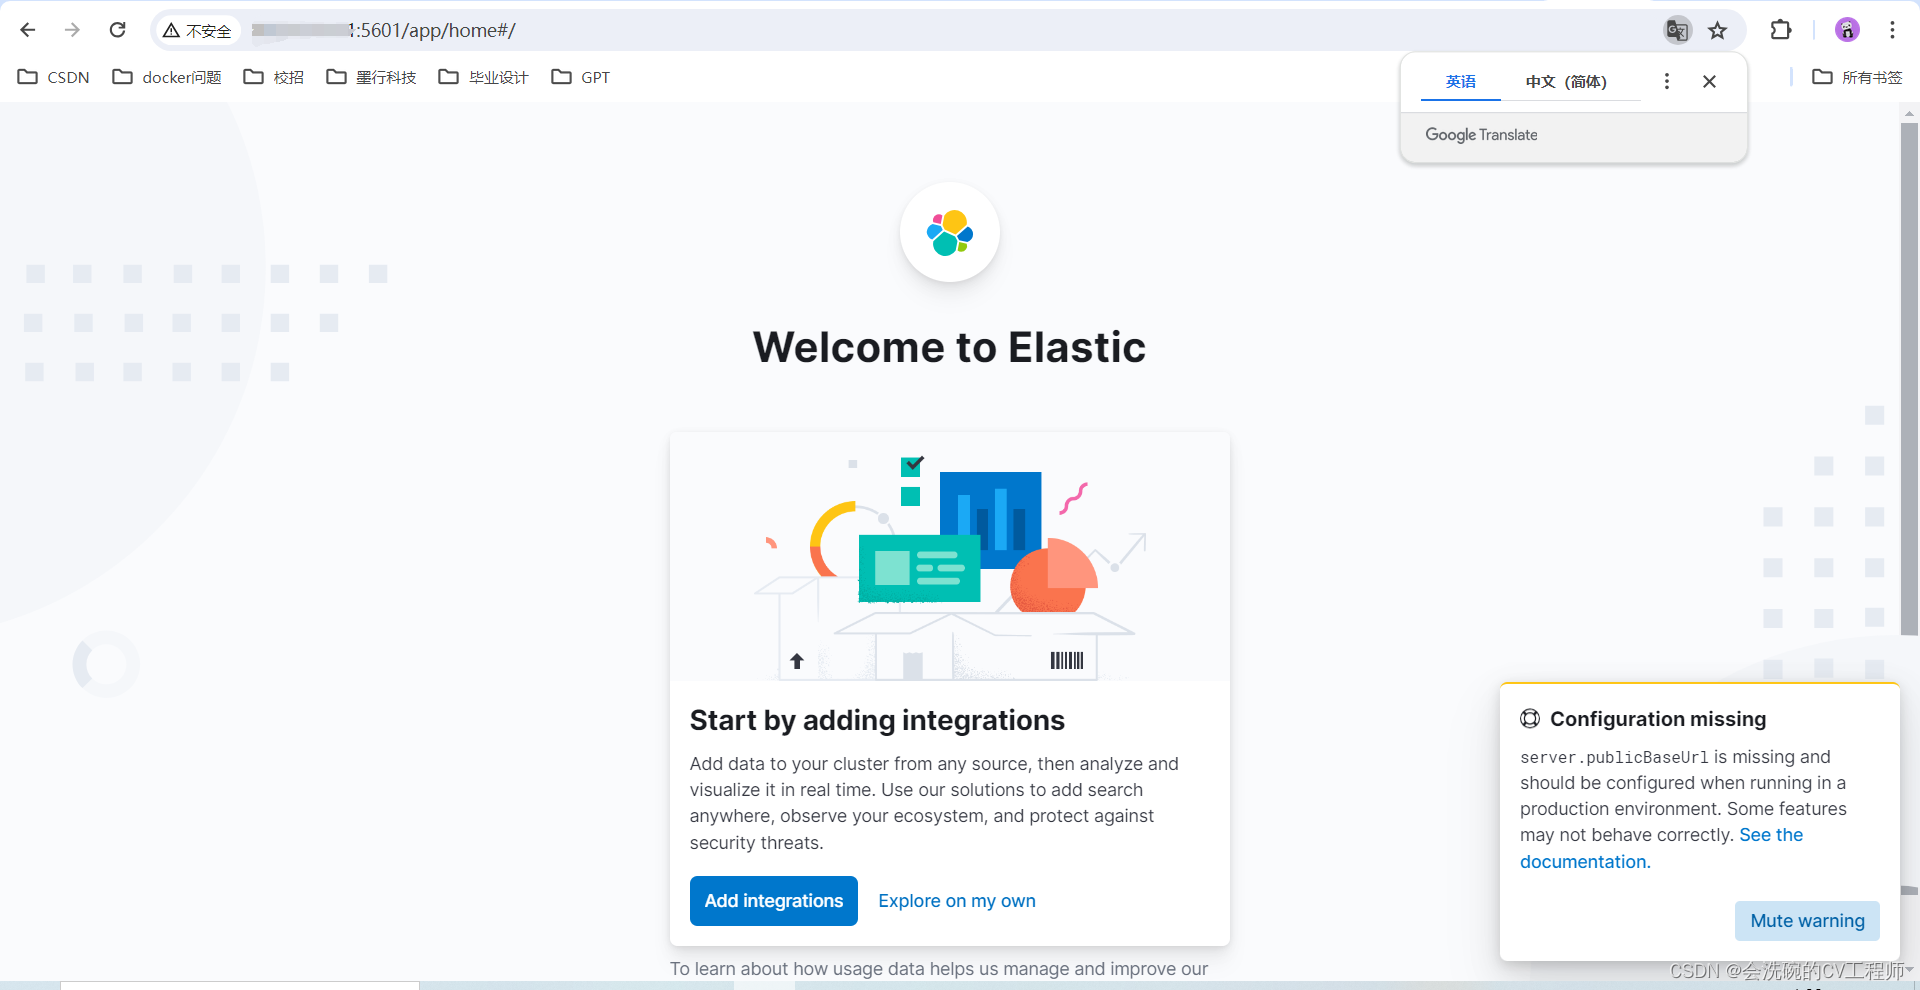Open translate popup options menu
The width and height of the screenshot is (1920, 990).
click(1666, 81)
